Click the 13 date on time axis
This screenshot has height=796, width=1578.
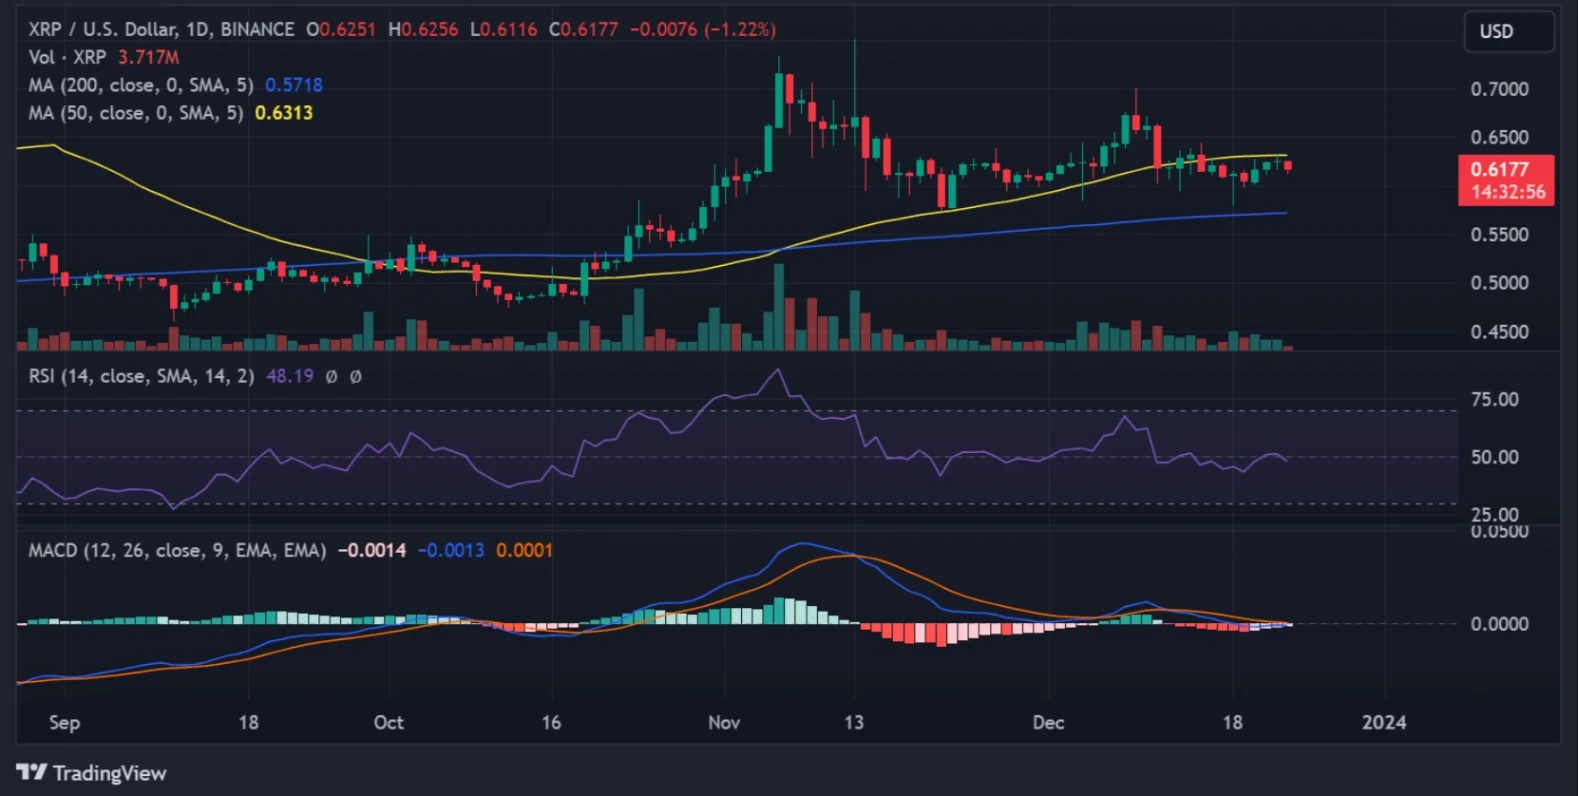click(x=853, y=722)
